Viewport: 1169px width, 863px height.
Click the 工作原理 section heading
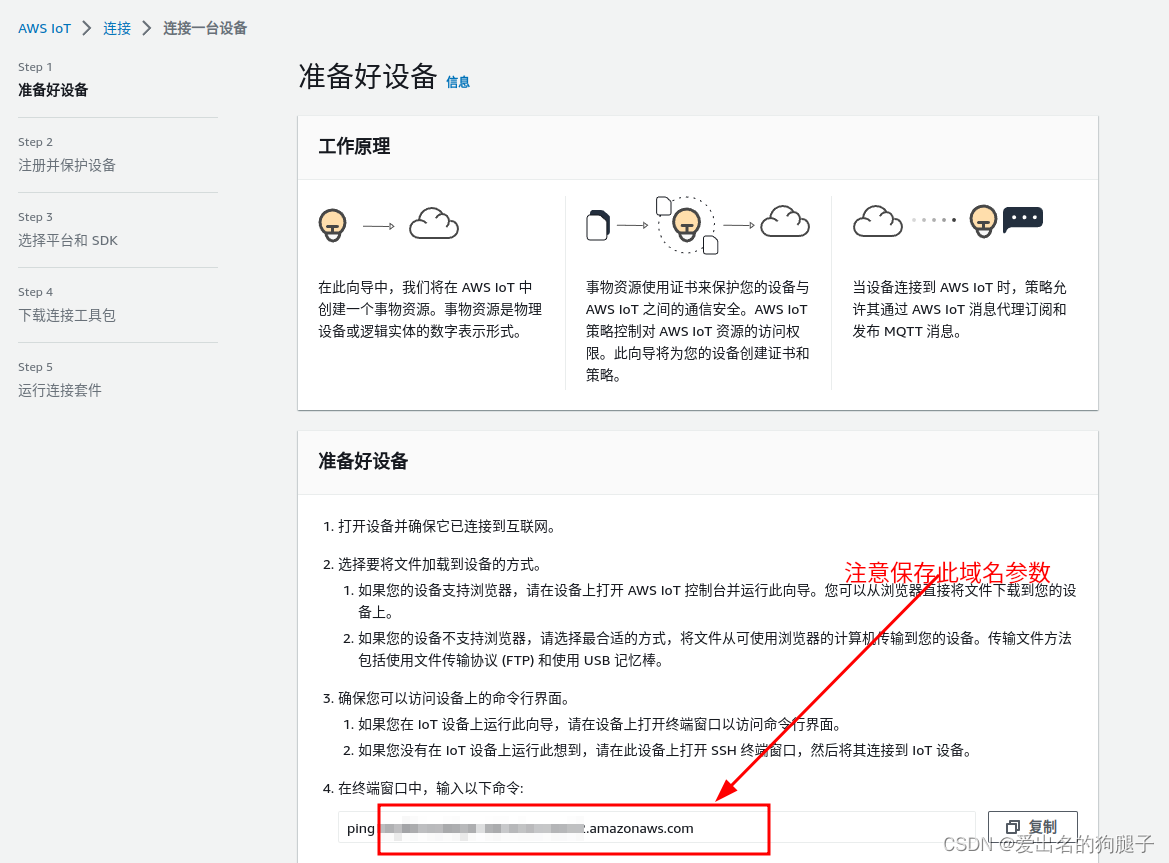point(354,146)
